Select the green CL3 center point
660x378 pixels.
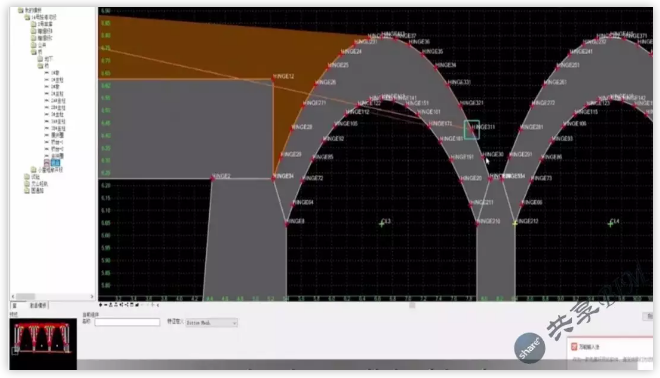382,224
